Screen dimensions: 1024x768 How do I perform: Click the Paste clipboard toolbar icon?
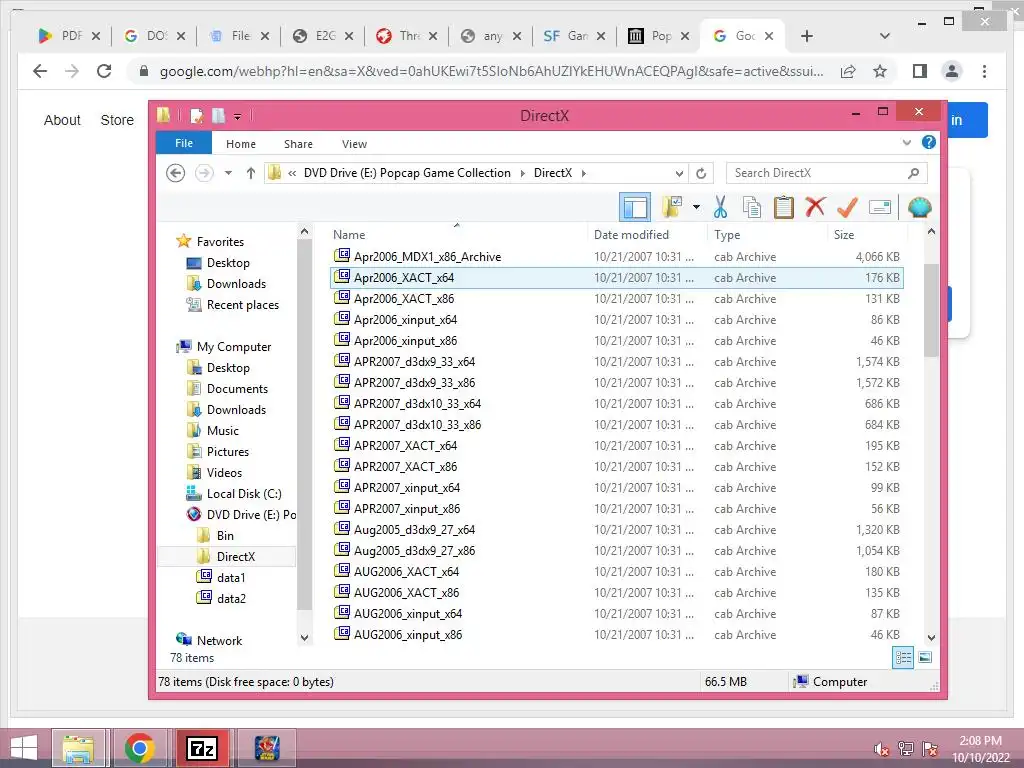pyautogui.click(x=784, y=208)
